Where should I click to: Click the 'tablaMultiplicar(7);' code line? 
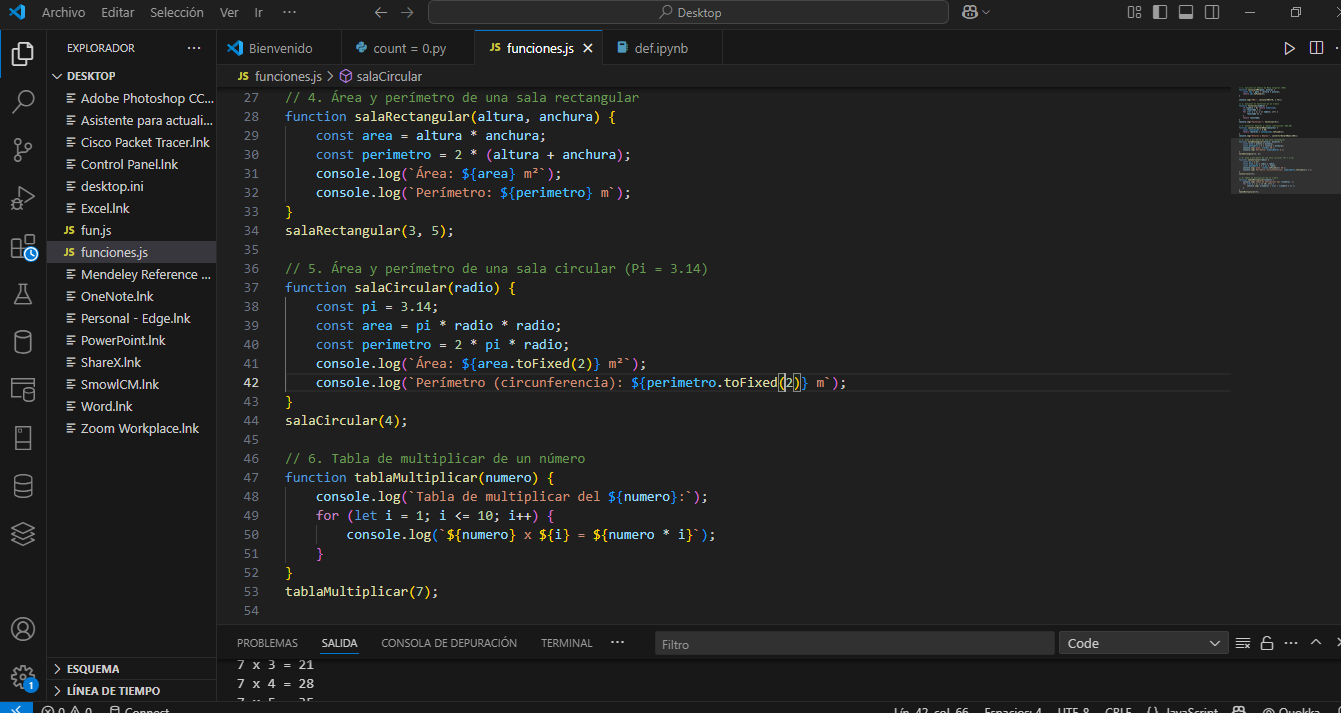362,592
